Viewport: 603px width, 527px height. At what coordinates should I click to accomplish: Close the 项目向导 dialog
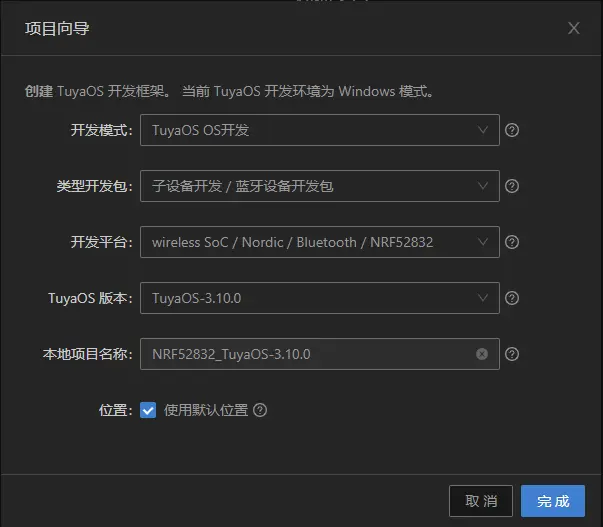[574, 28]
